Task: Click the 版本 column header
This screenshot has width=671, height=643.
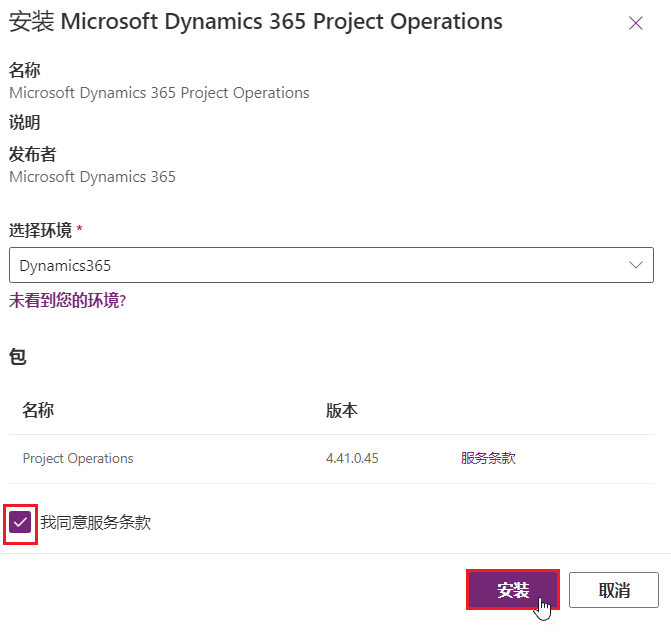Action: coord(341,410)
